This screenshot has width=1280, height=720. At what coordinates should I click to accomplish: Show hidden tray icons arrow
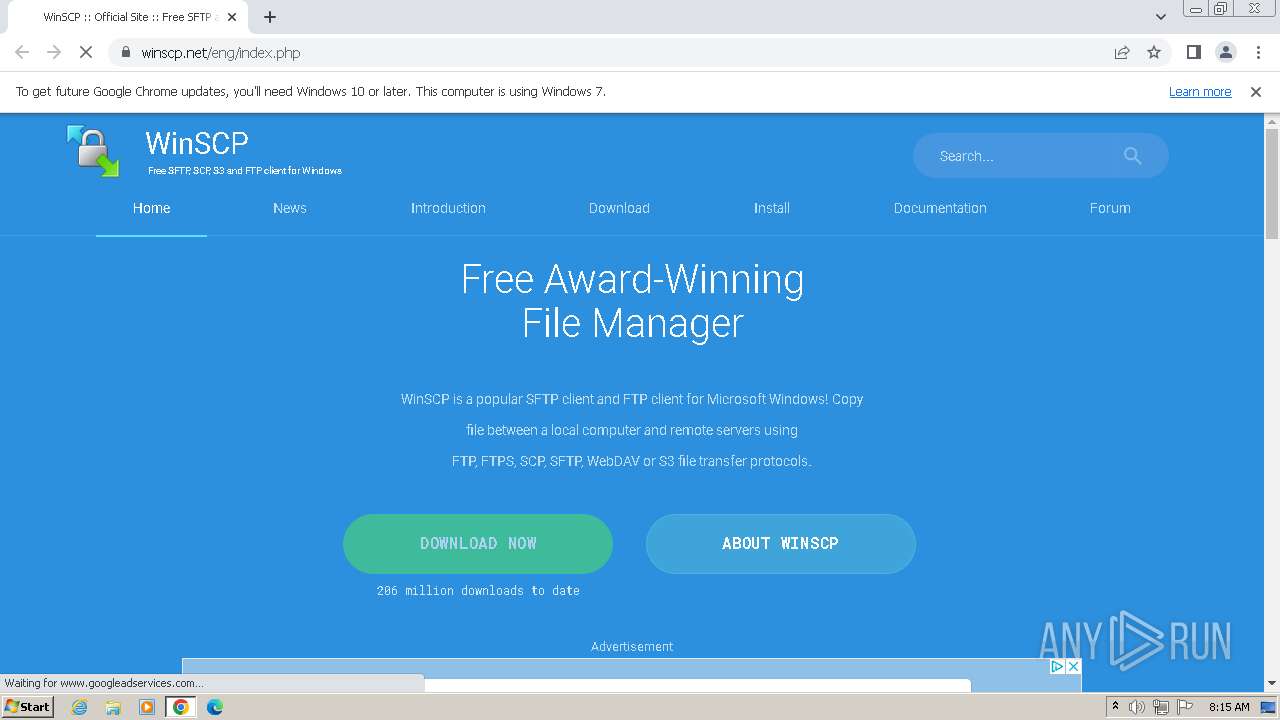tap(1115, 707)
